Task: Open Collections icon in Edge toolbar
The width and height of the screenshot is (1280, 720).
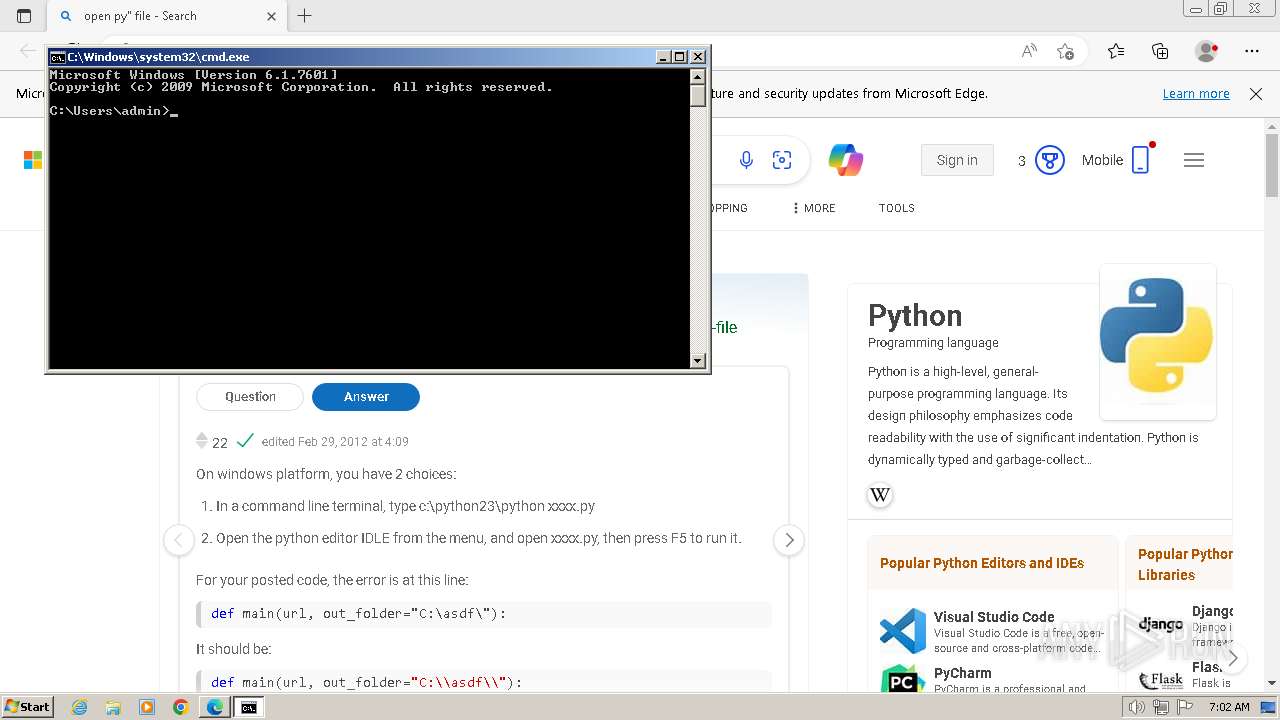Action: pyautogui.click(x=1160, y=51)
